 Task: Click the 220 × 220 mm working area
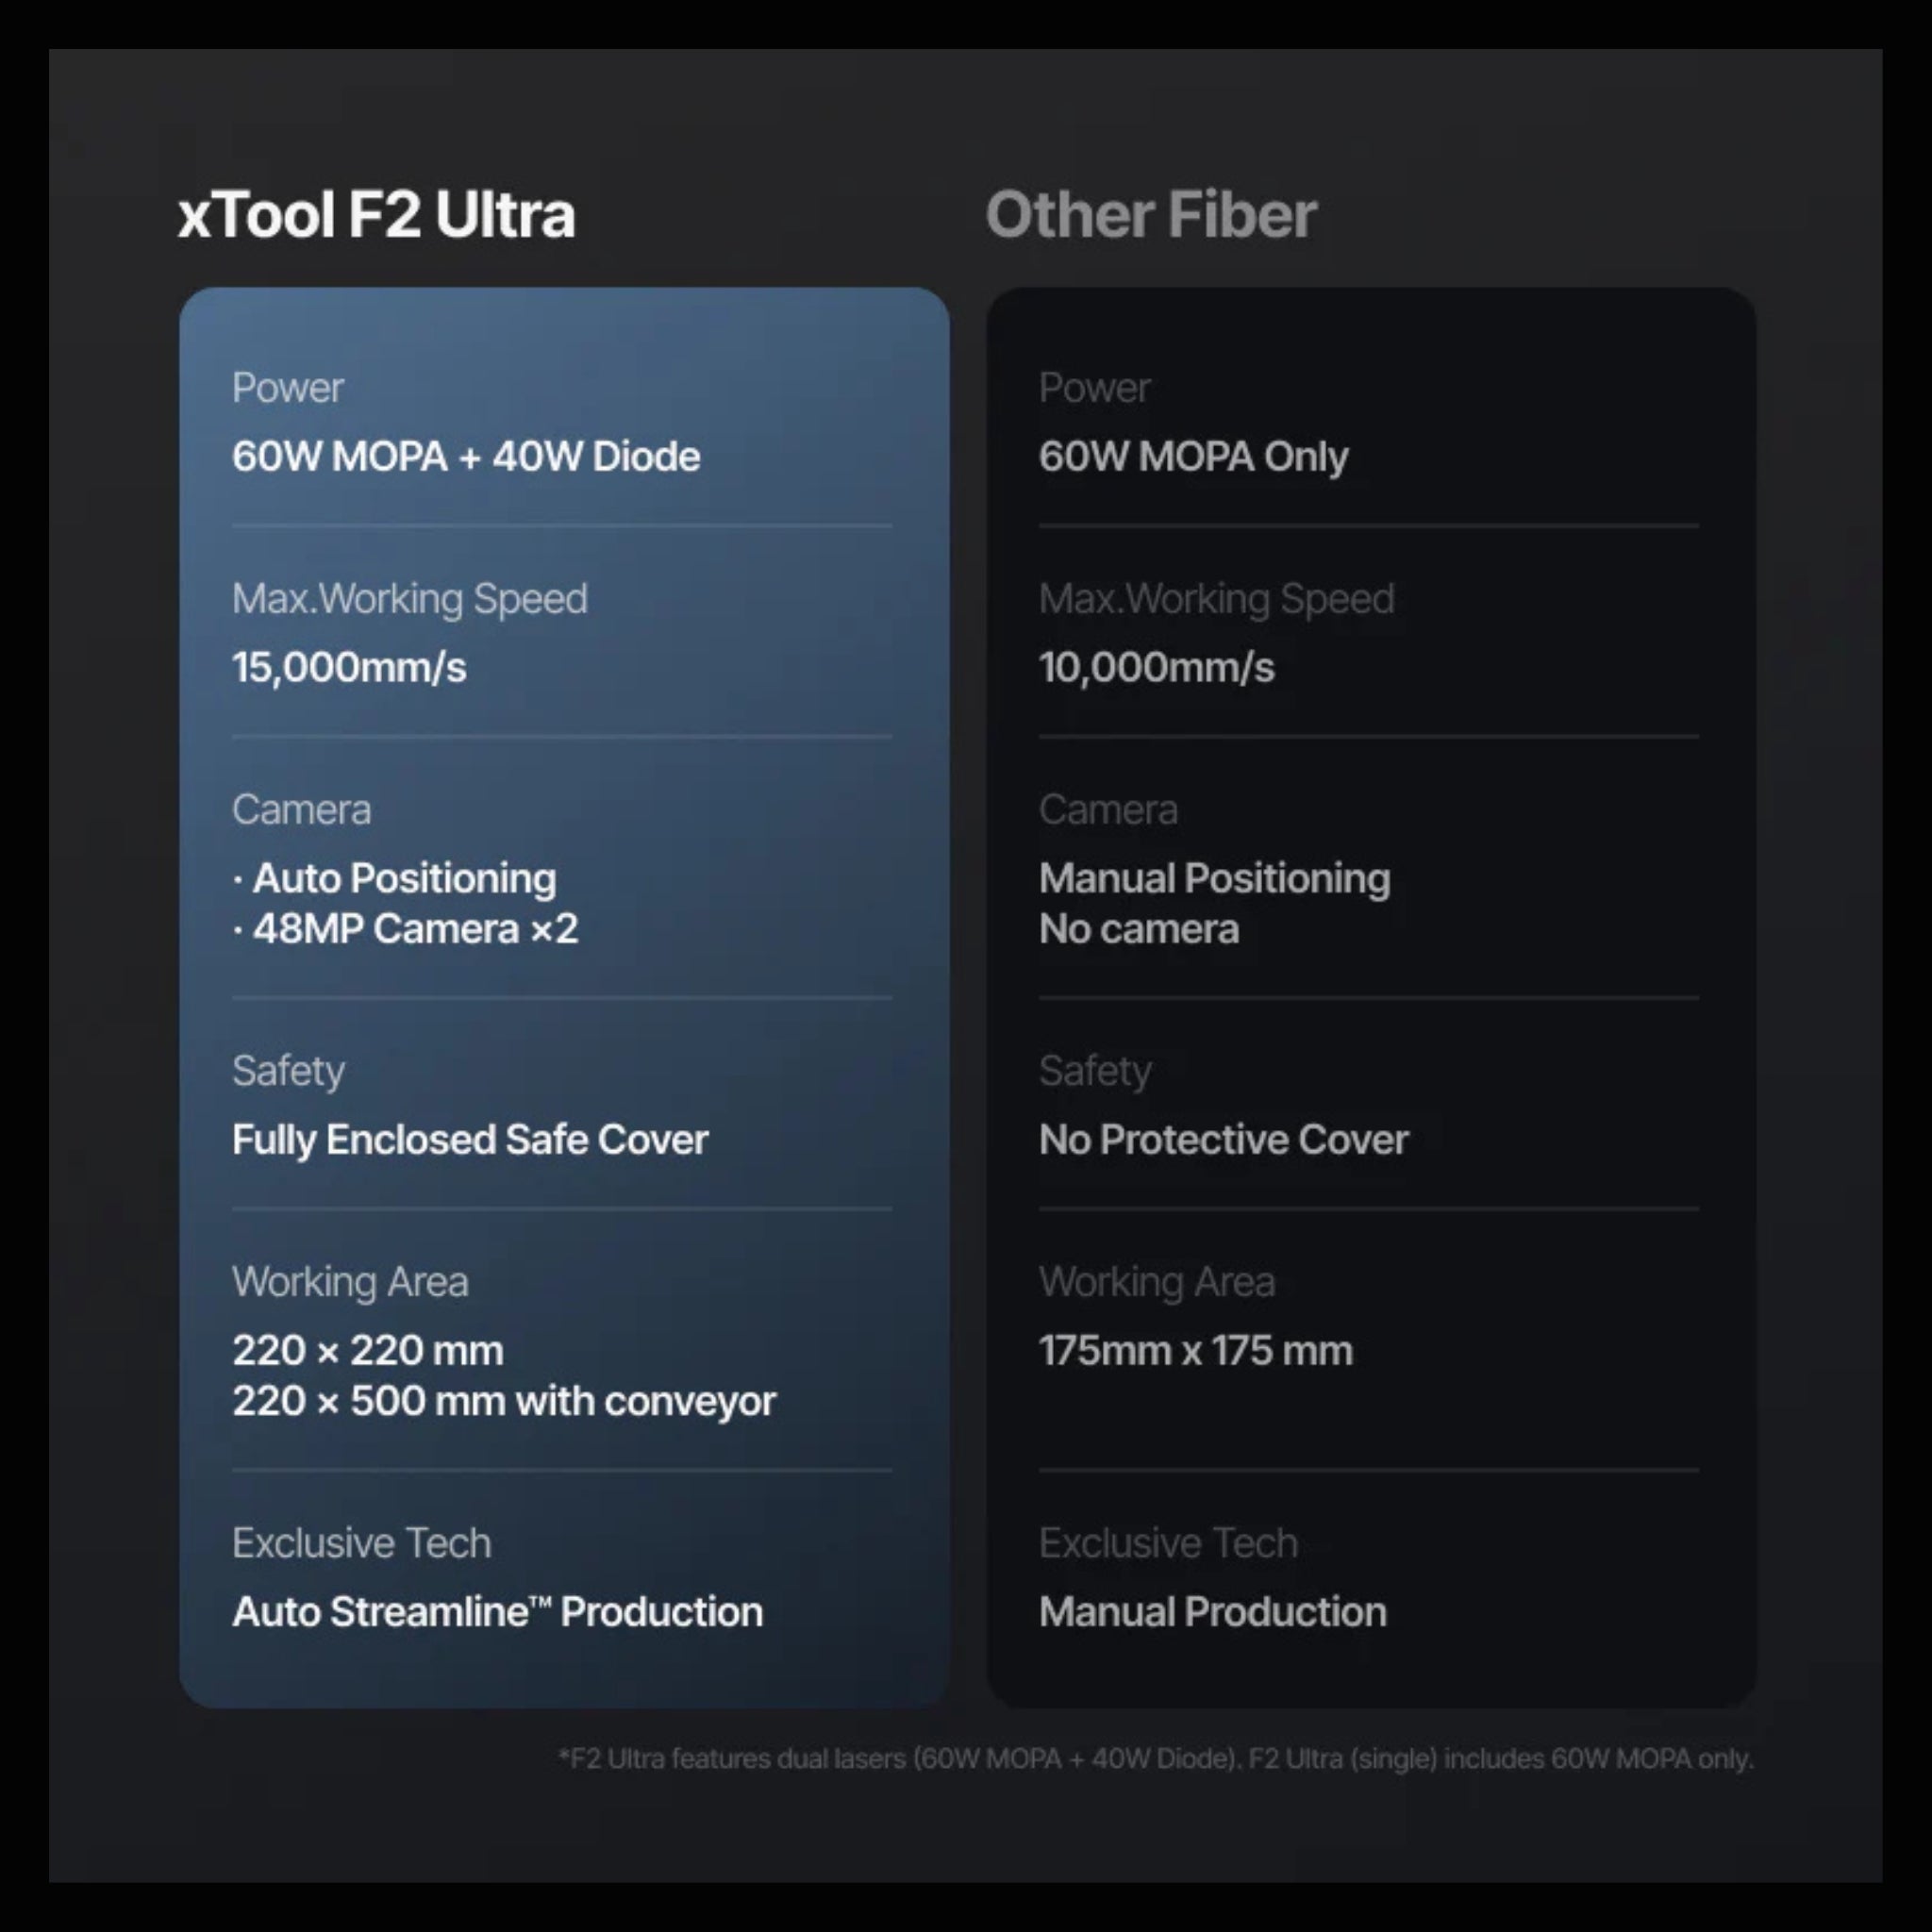tap(368, 1351)
